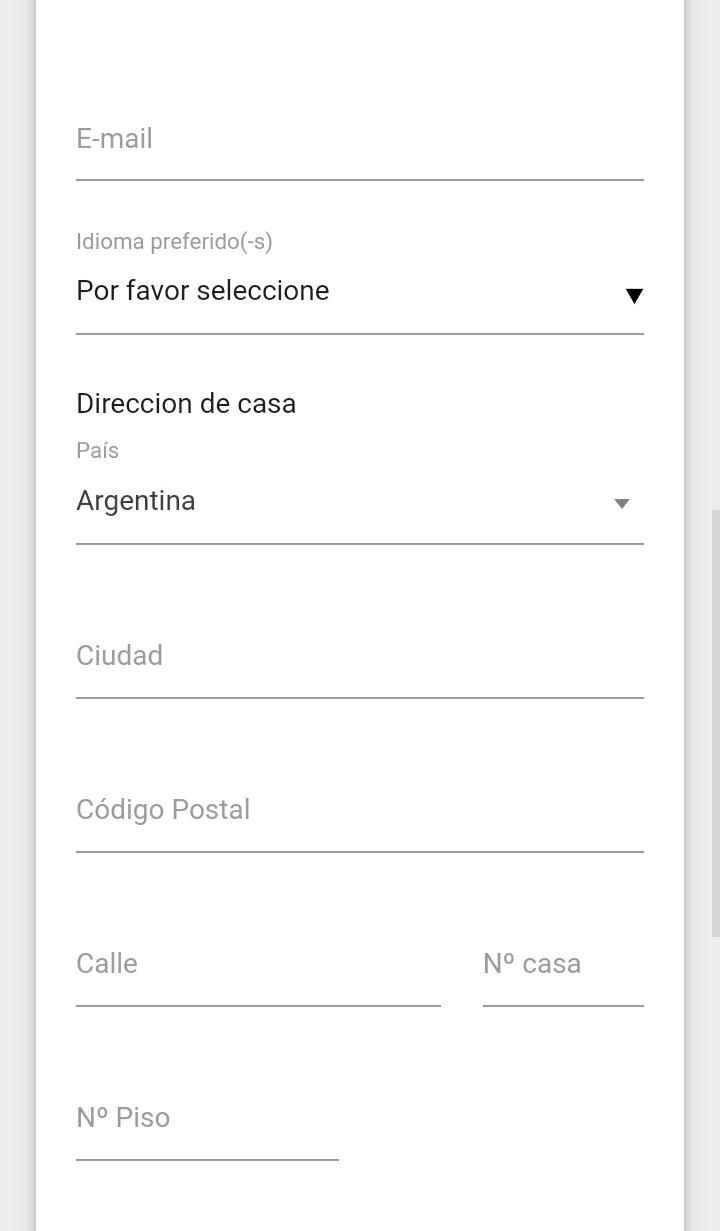
Task: Click the E-mail placeholder text
Action: point(114,139)
